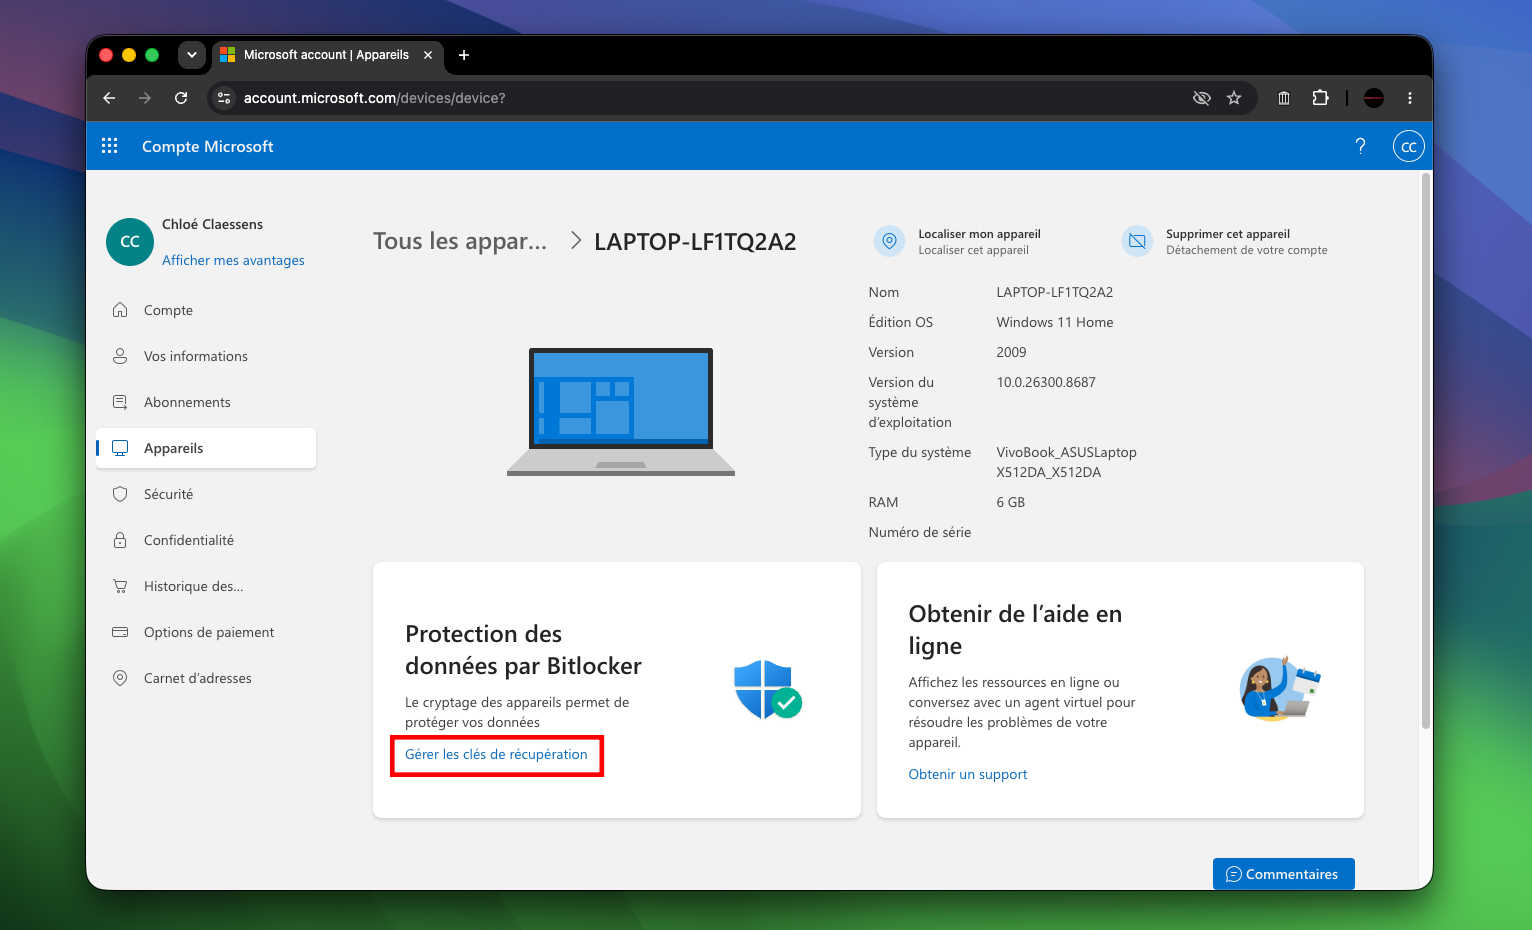Open Historique des... in the sidebar
1532x930 pixels.
pyautogui.click(x=206, y=586)
